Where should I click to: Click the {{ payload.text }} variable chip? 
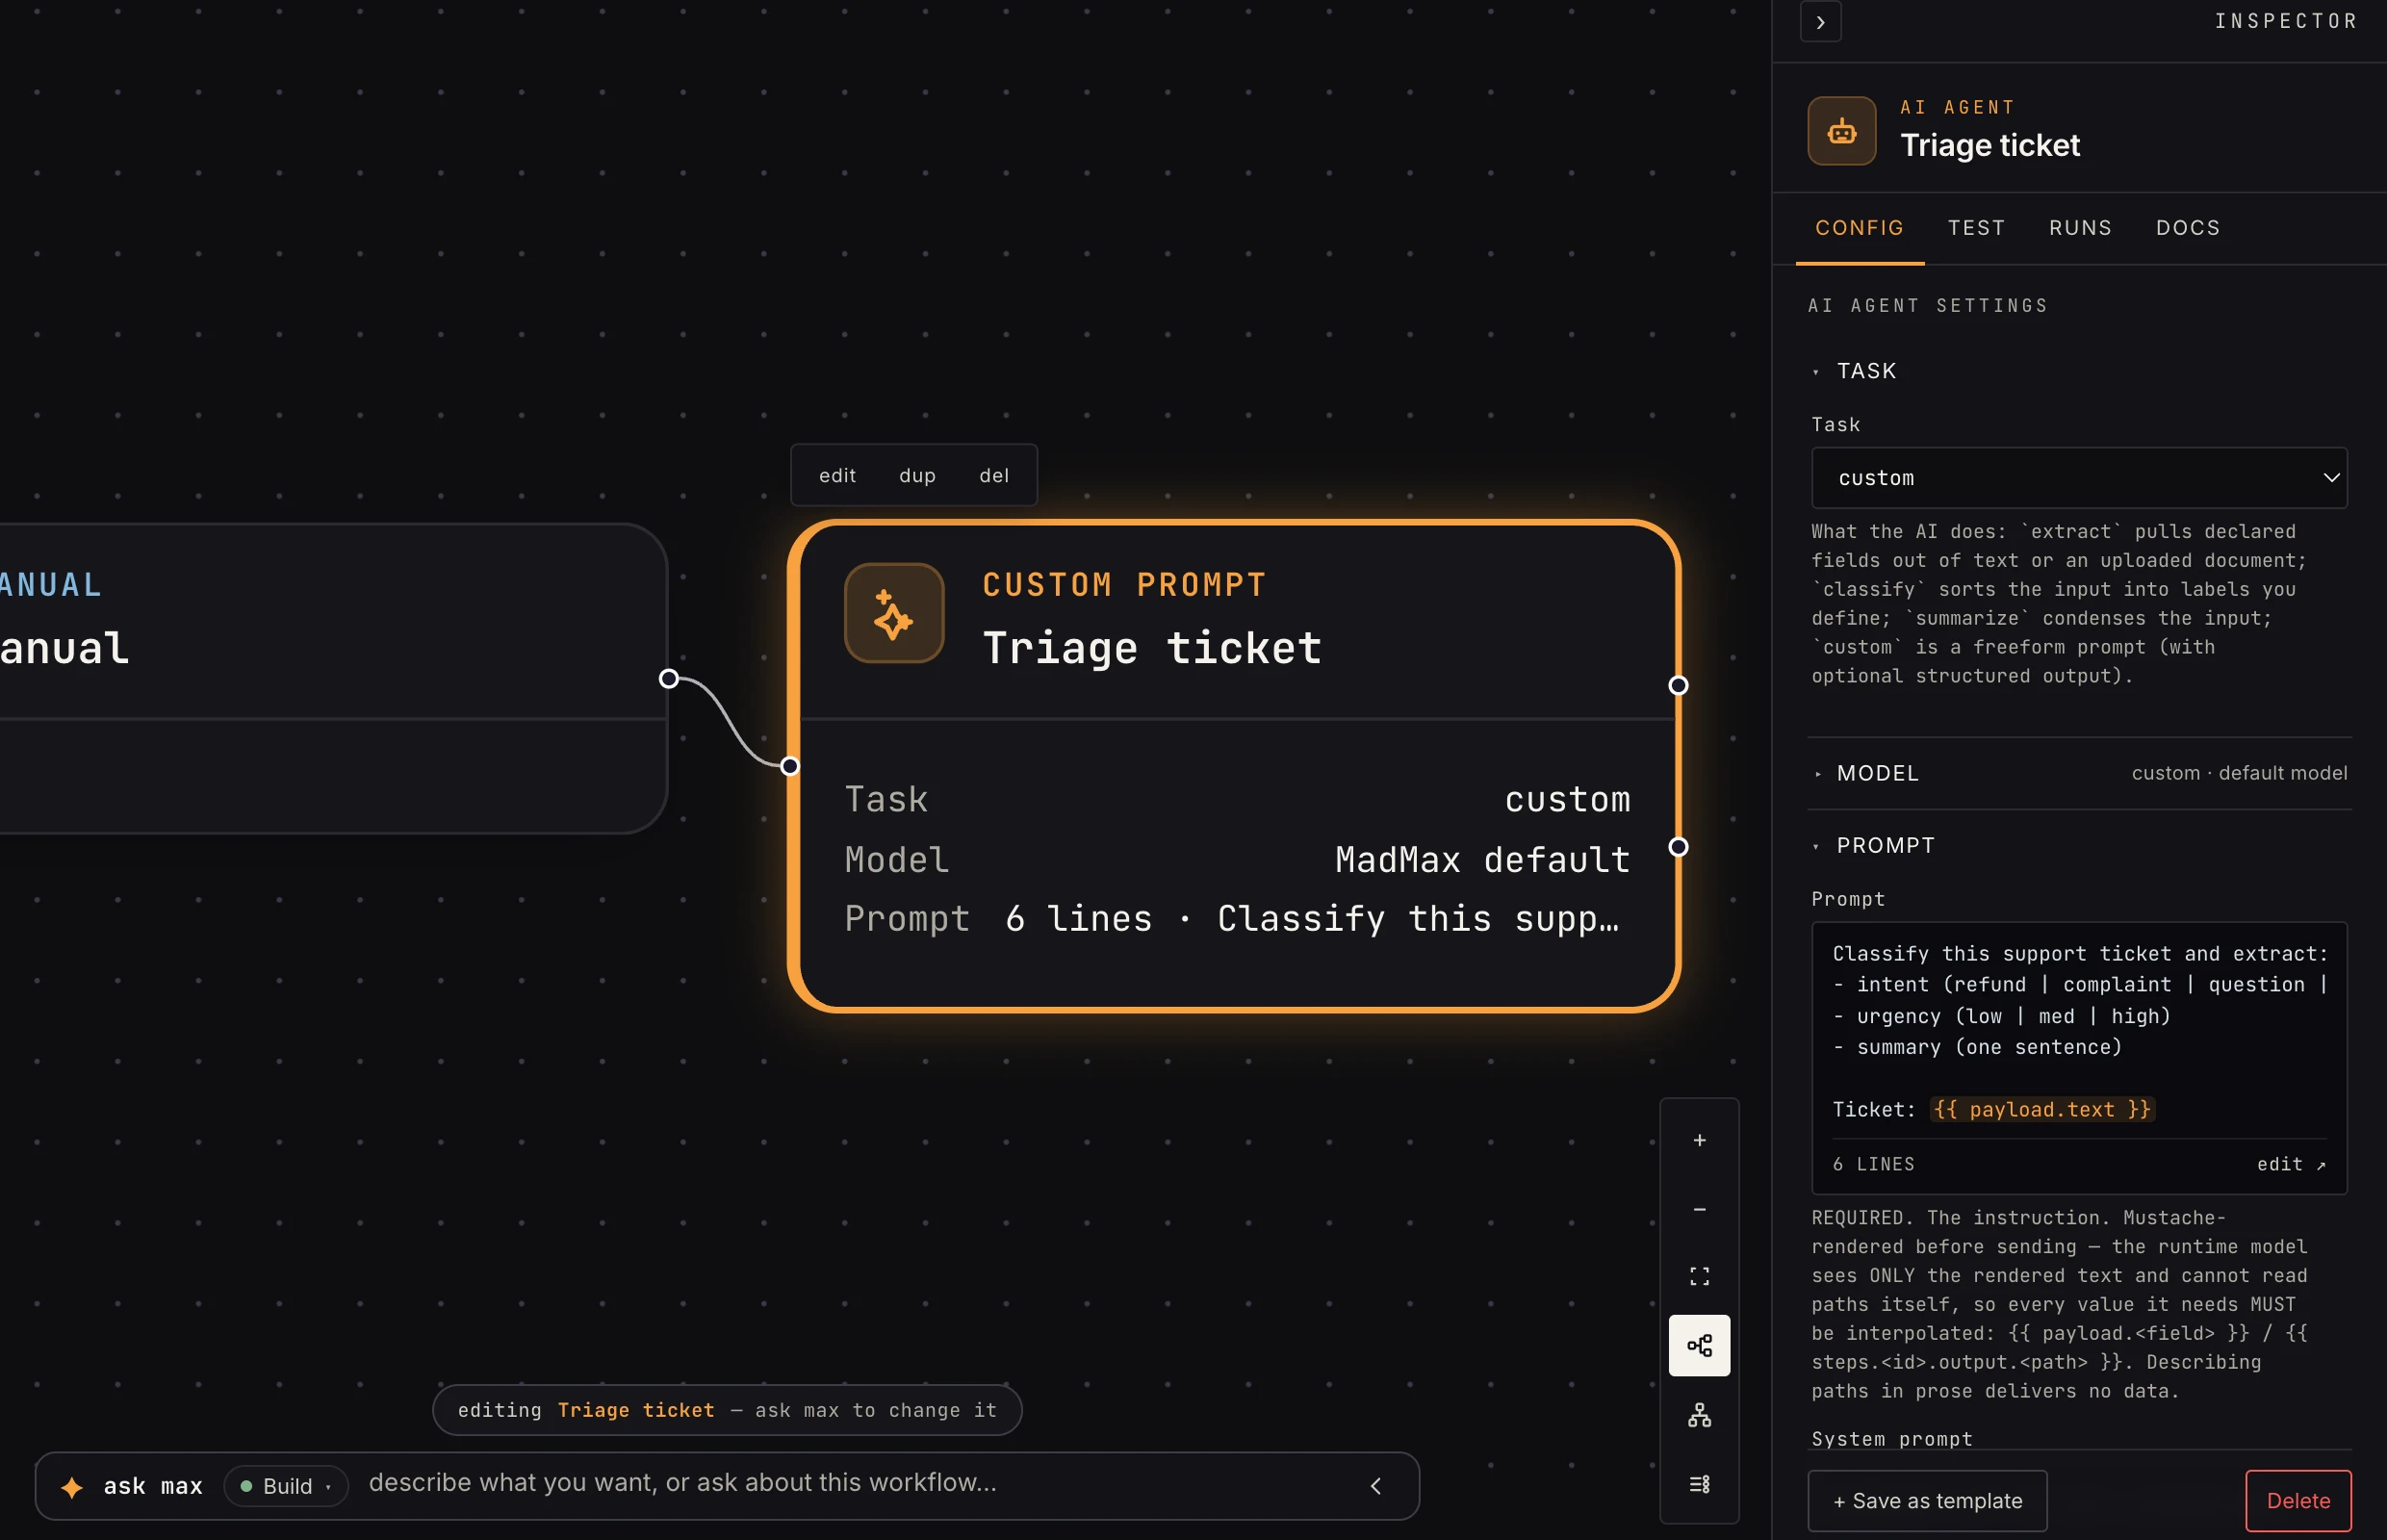(x=2041, y=1110)
